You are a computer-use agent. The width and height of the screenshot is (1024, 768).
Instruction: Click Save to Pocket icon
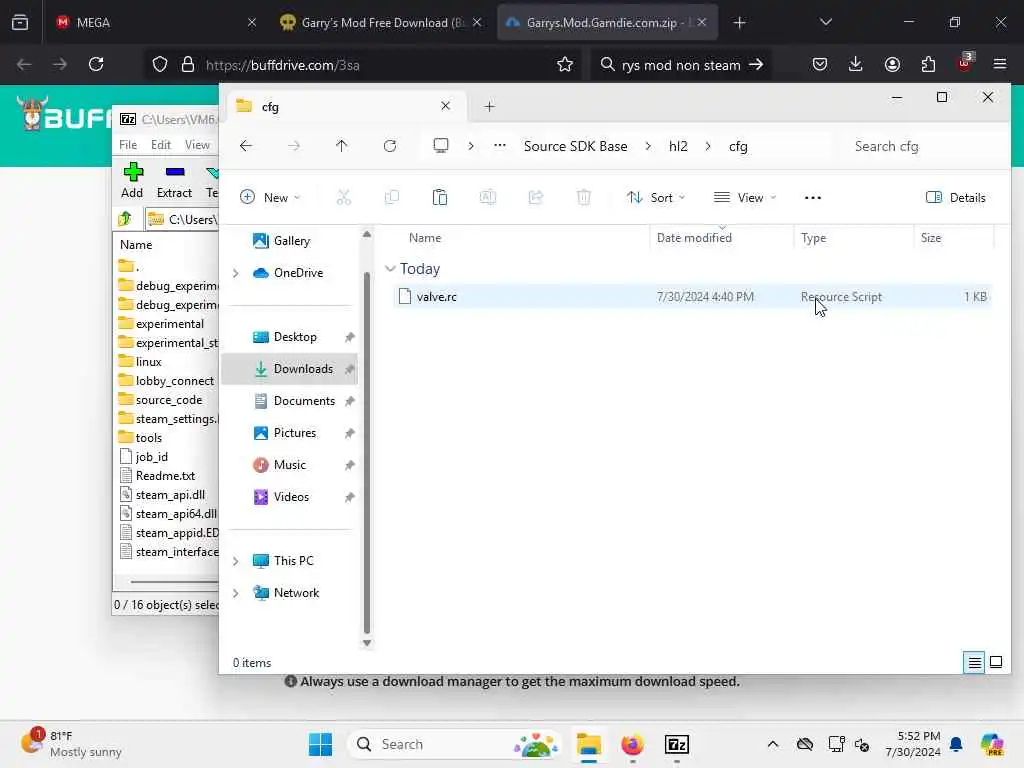tap(820, 65)
